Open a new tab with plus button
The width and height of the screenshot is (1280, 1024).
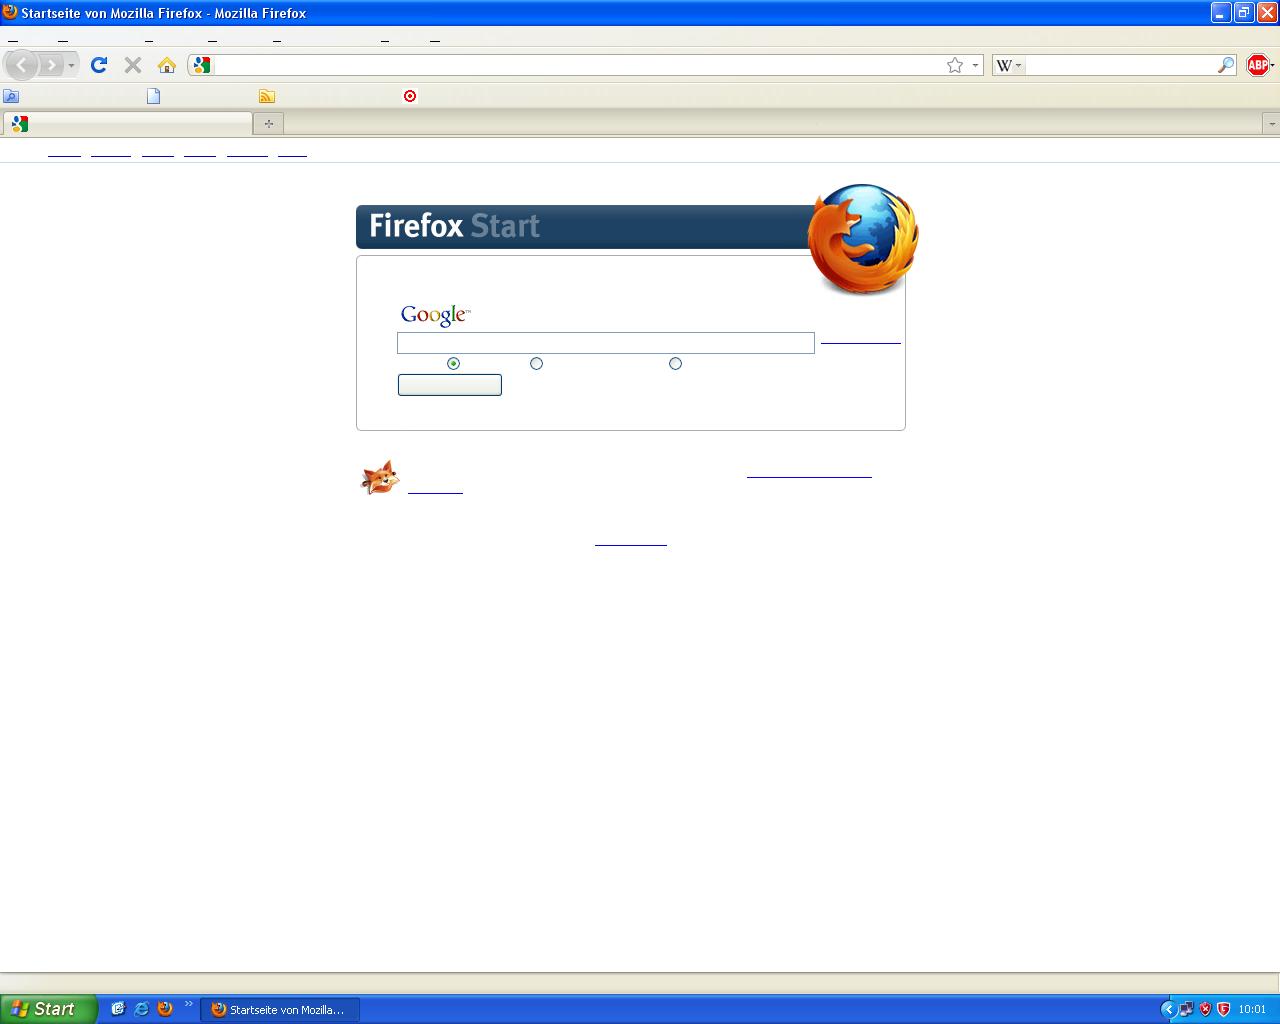coord(268,124)
